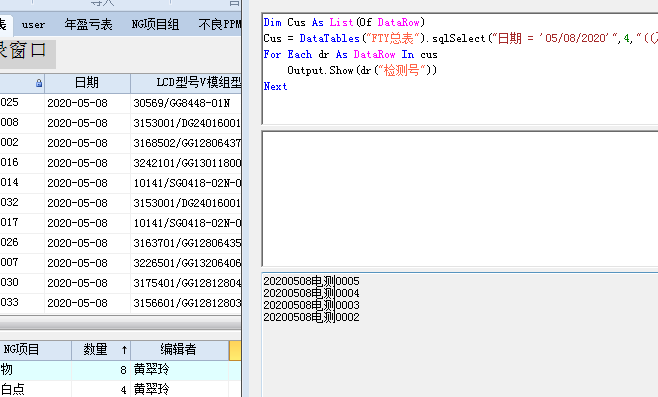Click the Next keyword in the code
658x397 pixels.
coord(275,86)
